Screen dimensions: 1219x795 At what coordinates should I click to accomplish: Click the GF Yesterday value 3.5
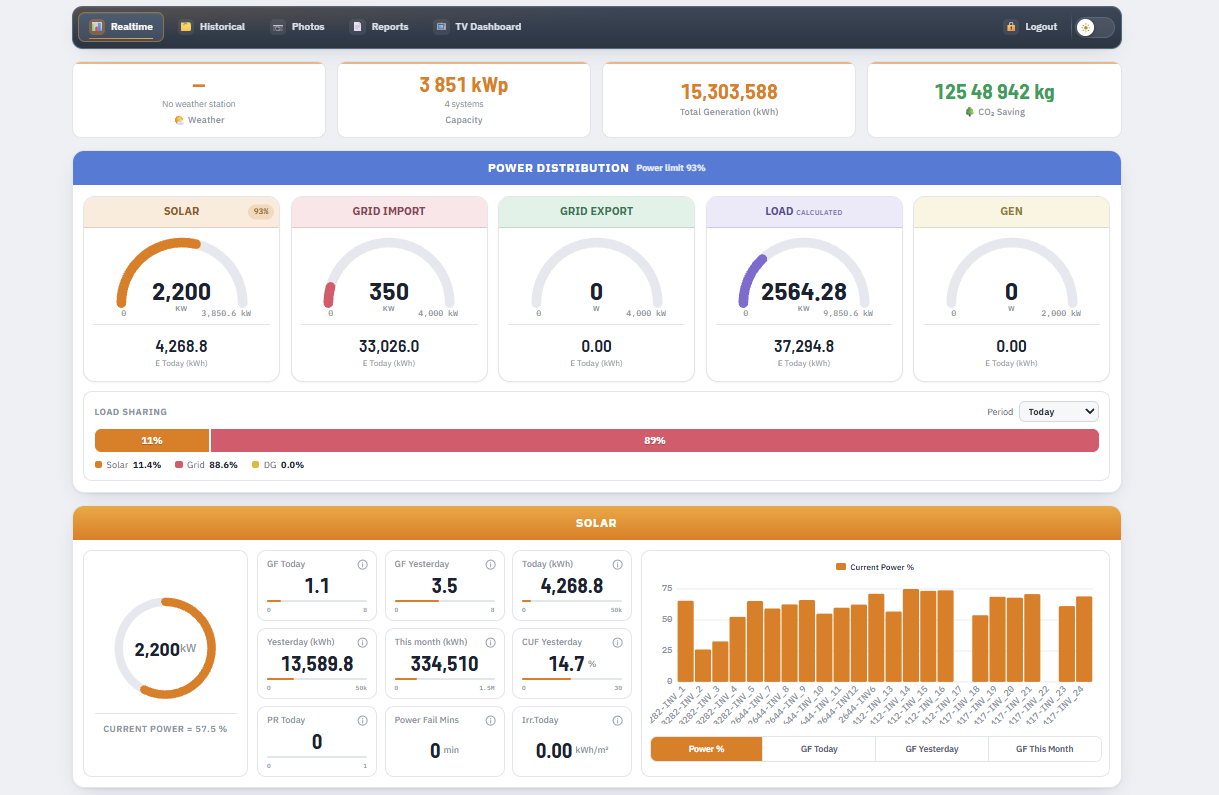(444, 586)
